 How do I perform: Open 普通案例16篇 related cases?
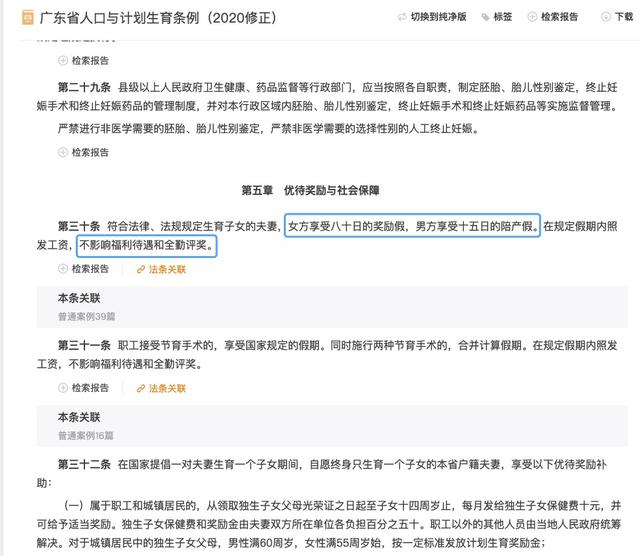coord(86,436)
